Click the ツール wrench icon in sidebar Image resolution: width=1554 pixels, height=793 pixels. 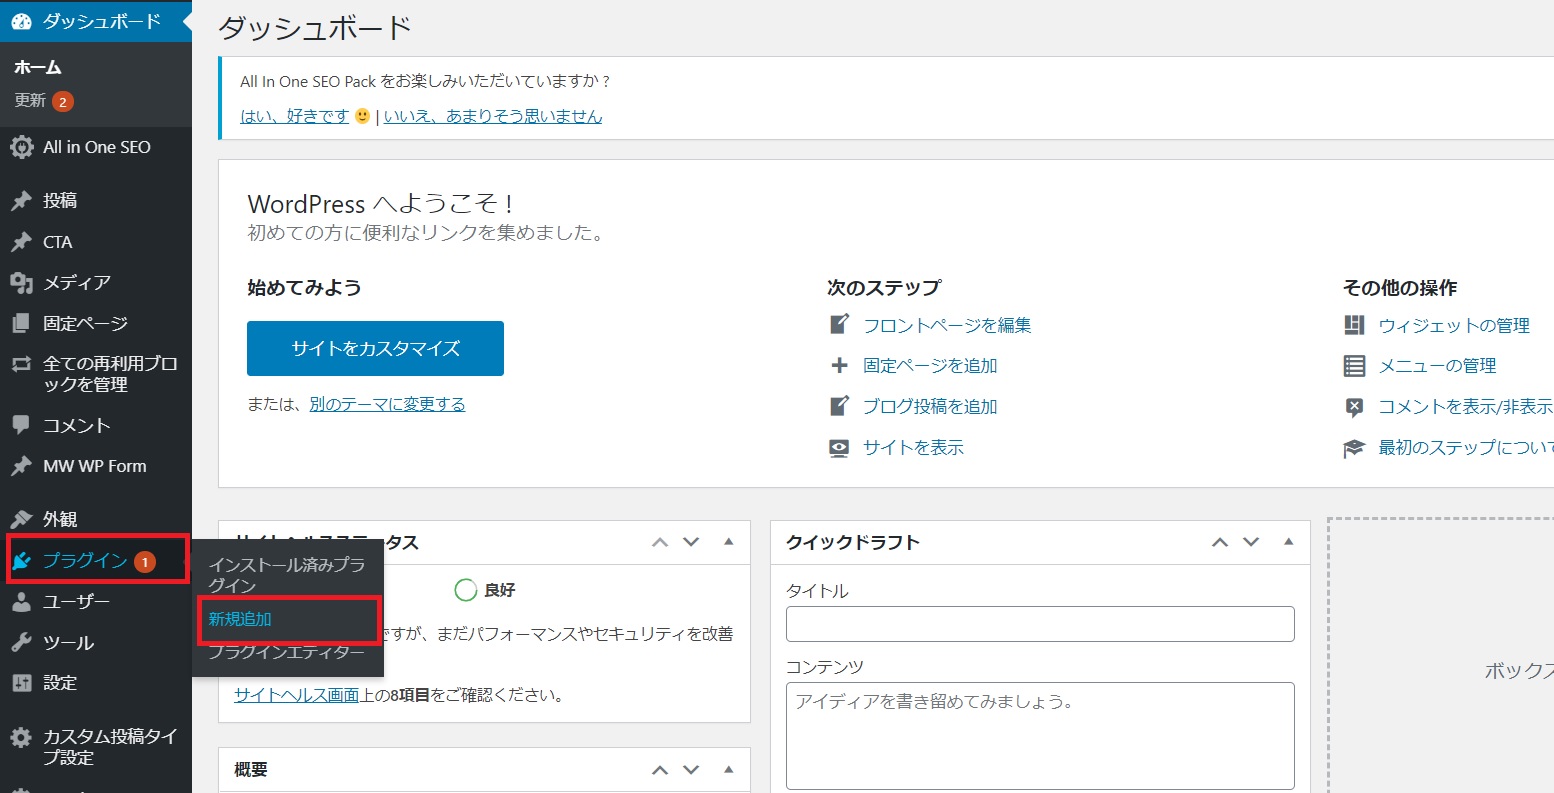(x=21, y=642)
